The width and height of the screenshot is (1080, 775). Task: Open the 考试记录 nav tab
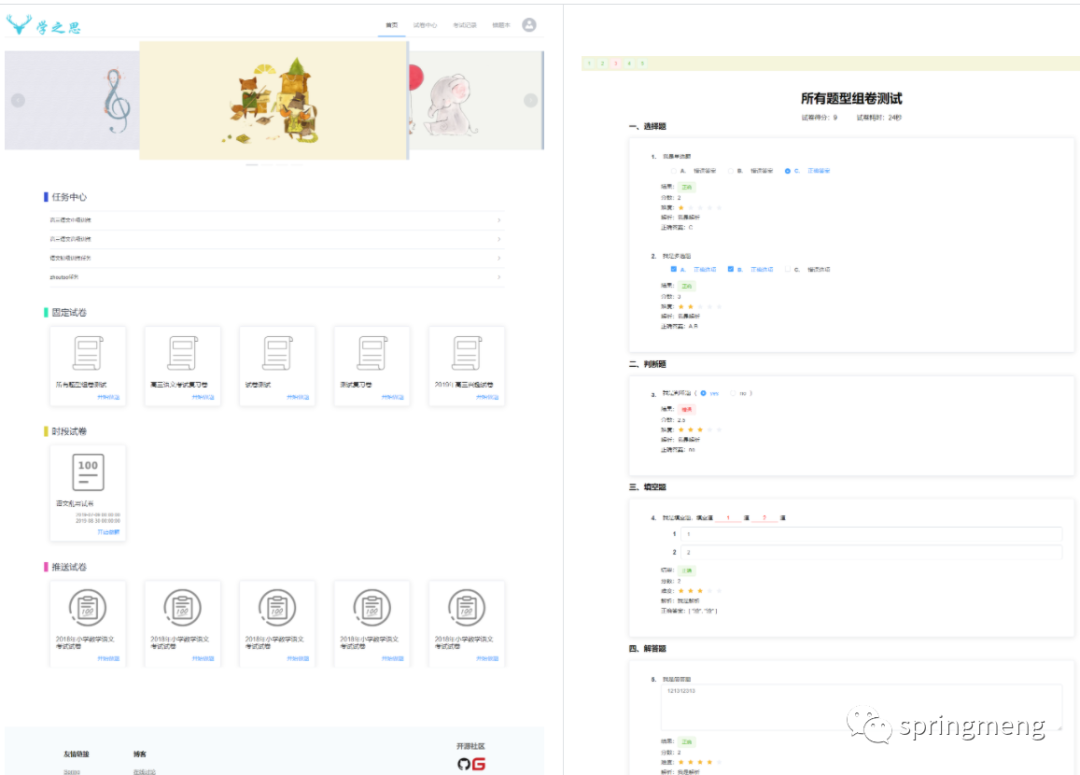(465, 25)
